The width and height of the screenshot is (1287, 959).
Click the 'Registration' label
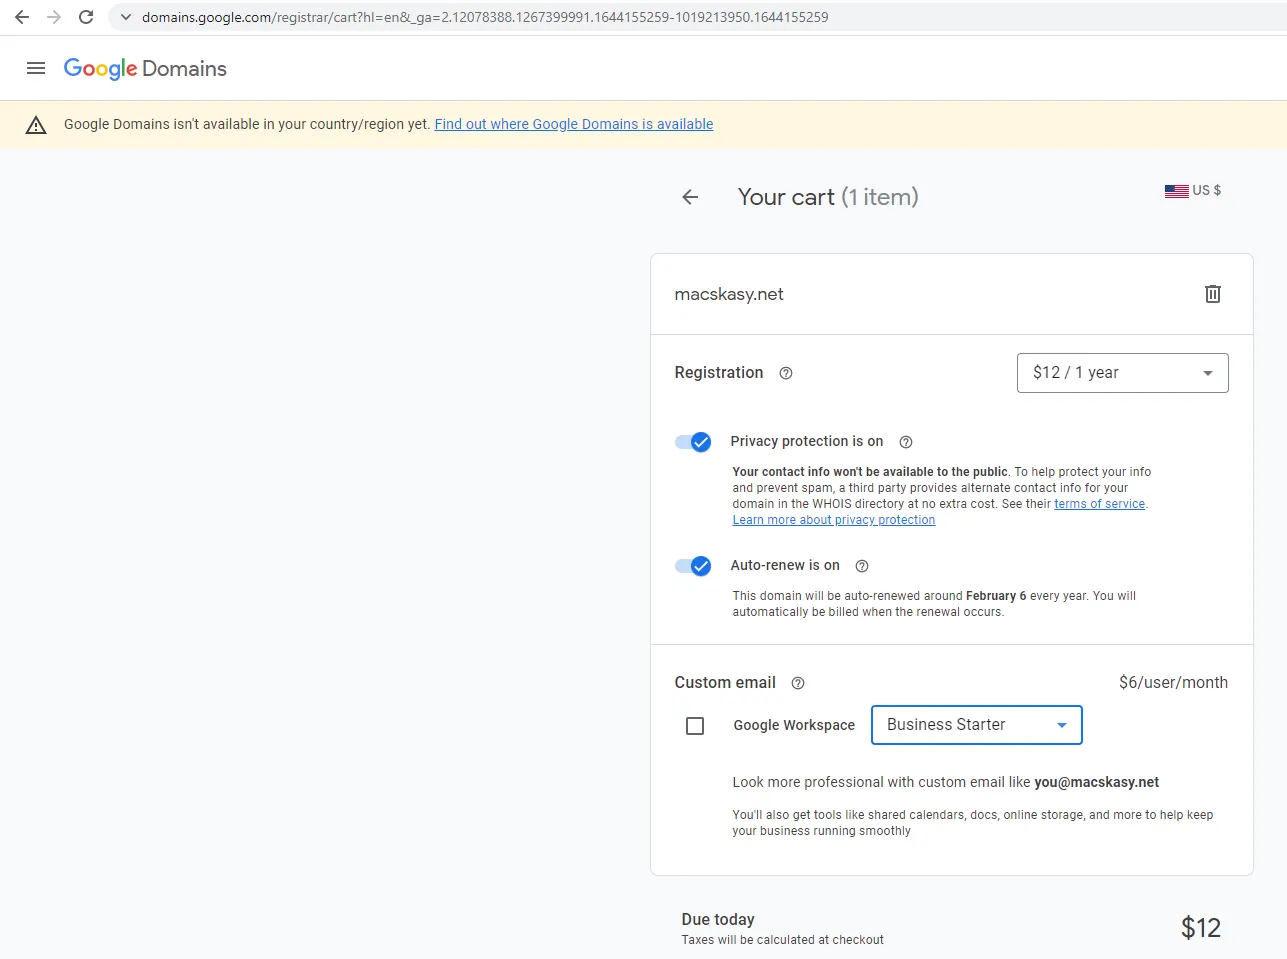tap(719, 372)
